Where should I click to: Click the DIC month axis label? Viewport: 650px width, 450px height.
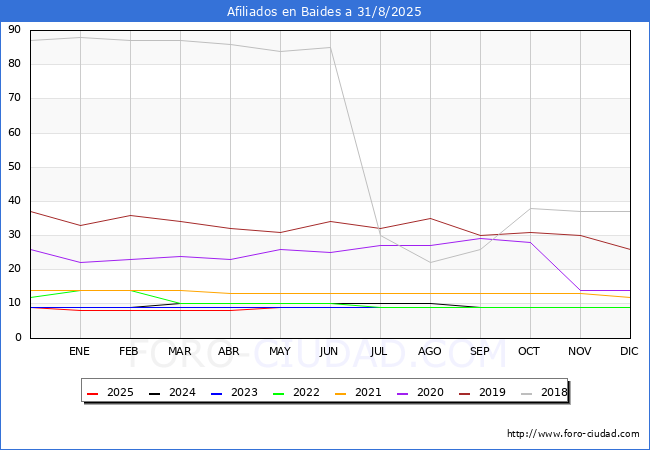coord(630,352)
